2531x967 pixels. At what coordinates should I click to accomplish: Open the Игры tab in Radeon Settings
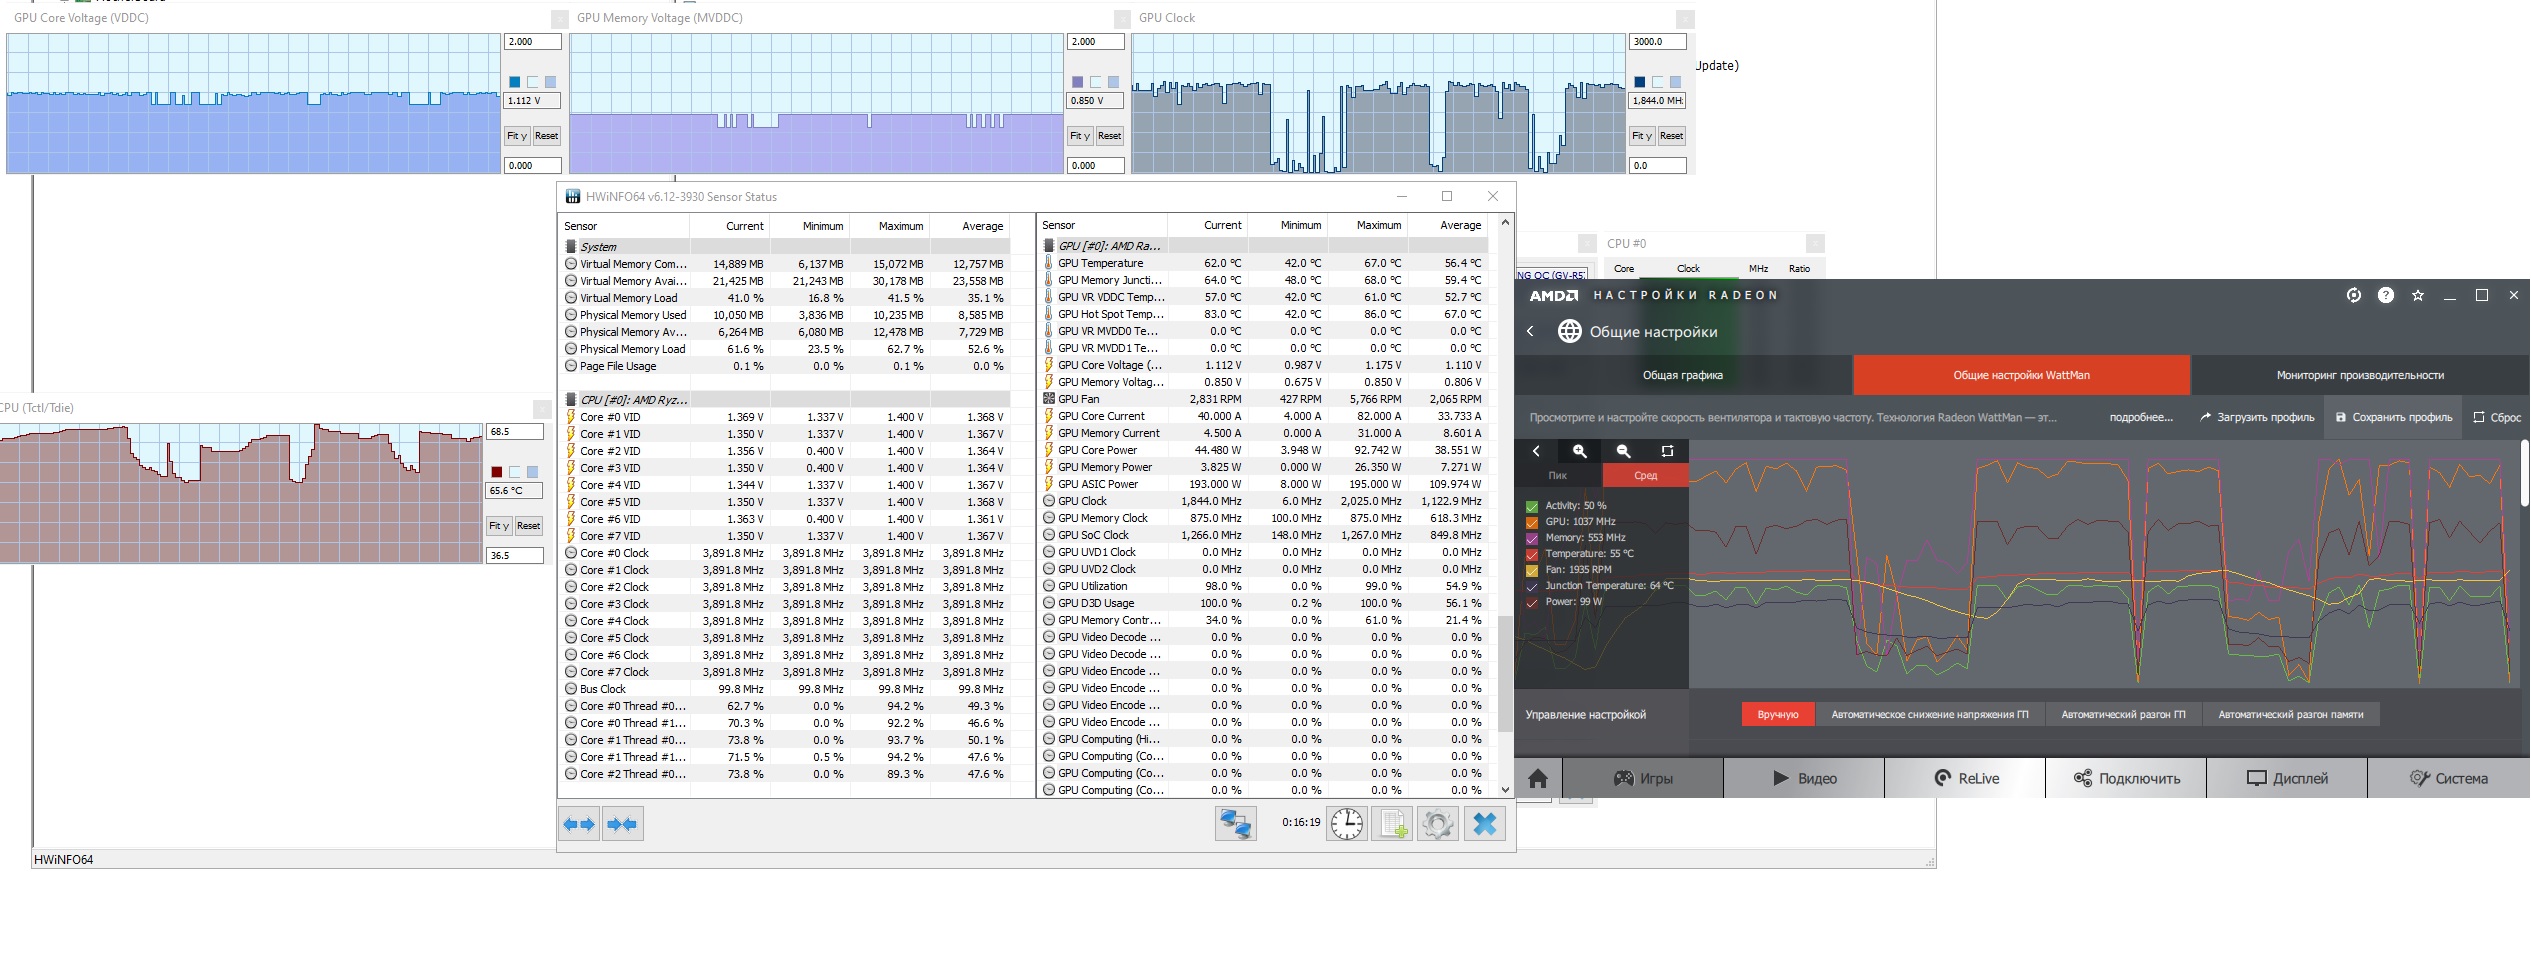[1643, 778]
